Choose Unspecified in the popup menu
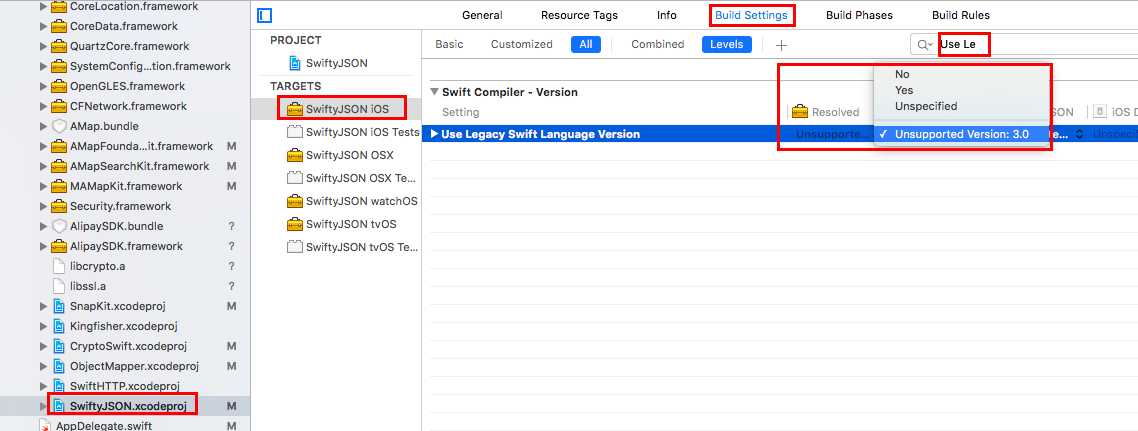Image resolution: width=1138 pixels, height=431 pixels. (x=962, y=106)
